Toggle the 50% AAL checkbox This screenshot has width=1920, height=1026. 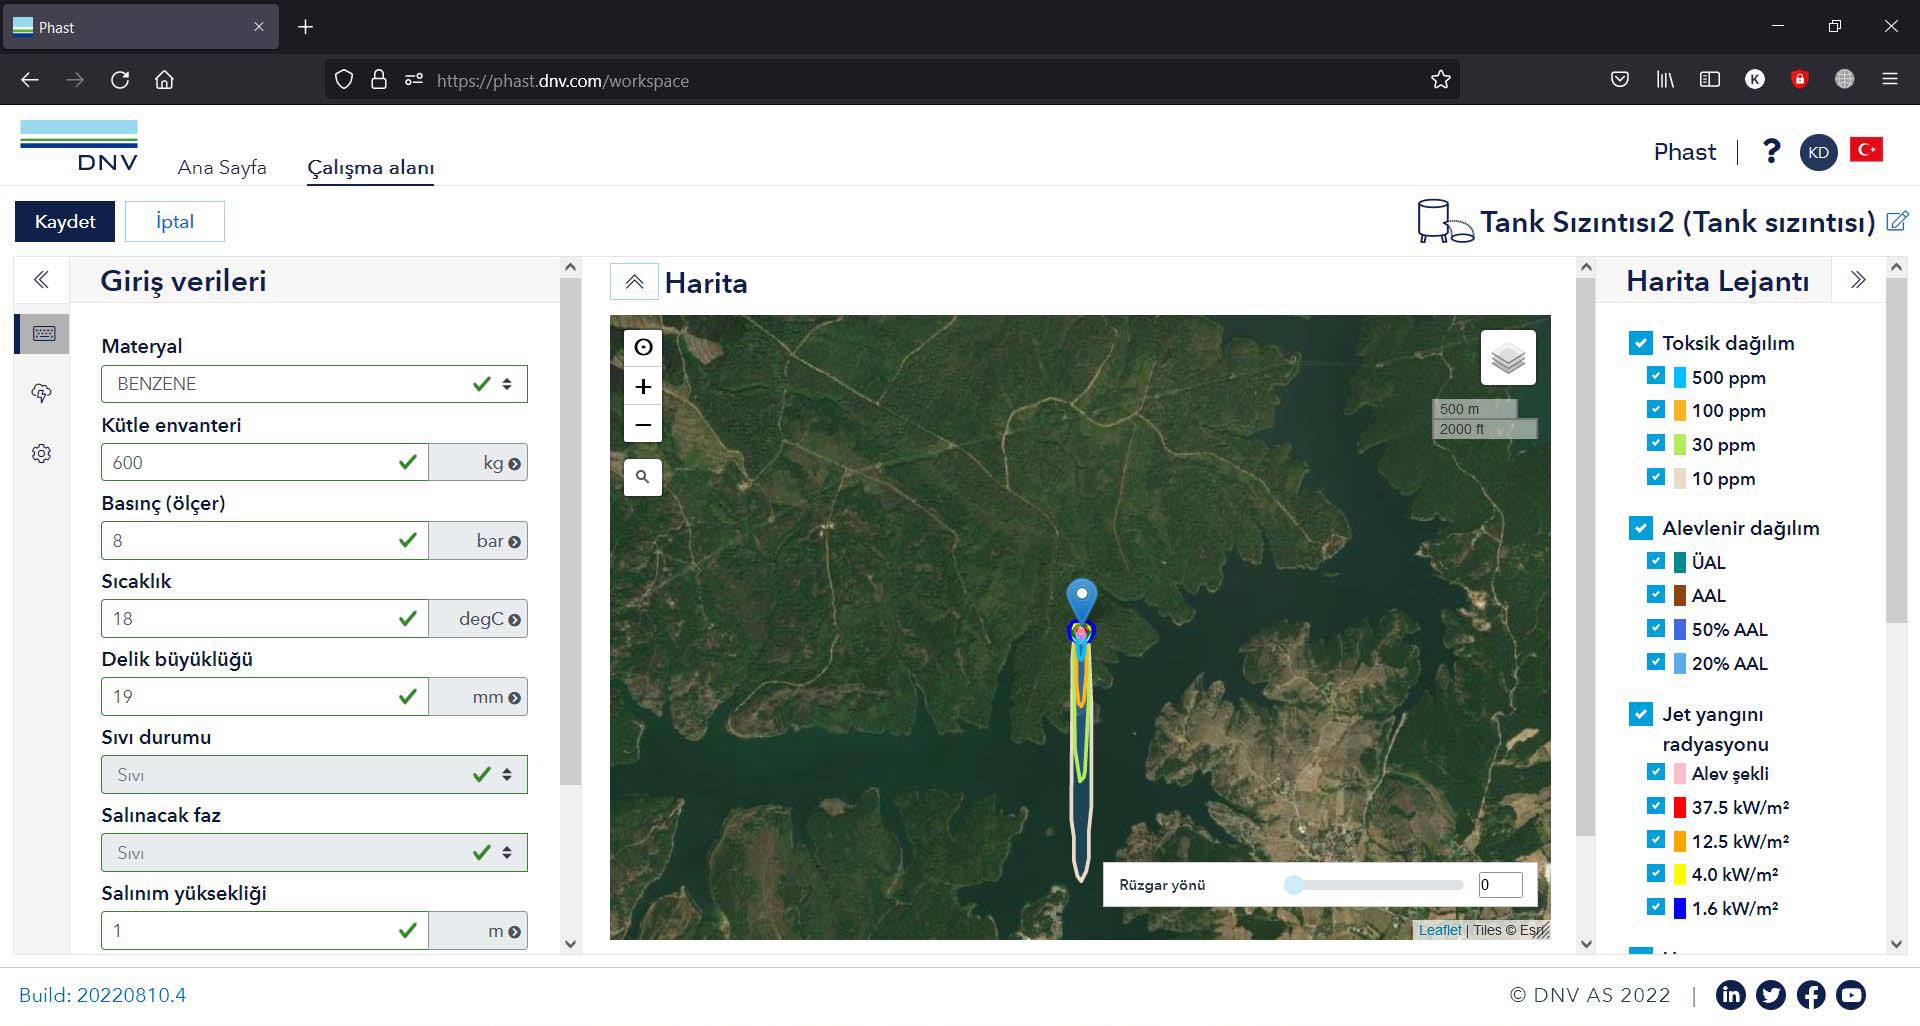pos(1656,628)
